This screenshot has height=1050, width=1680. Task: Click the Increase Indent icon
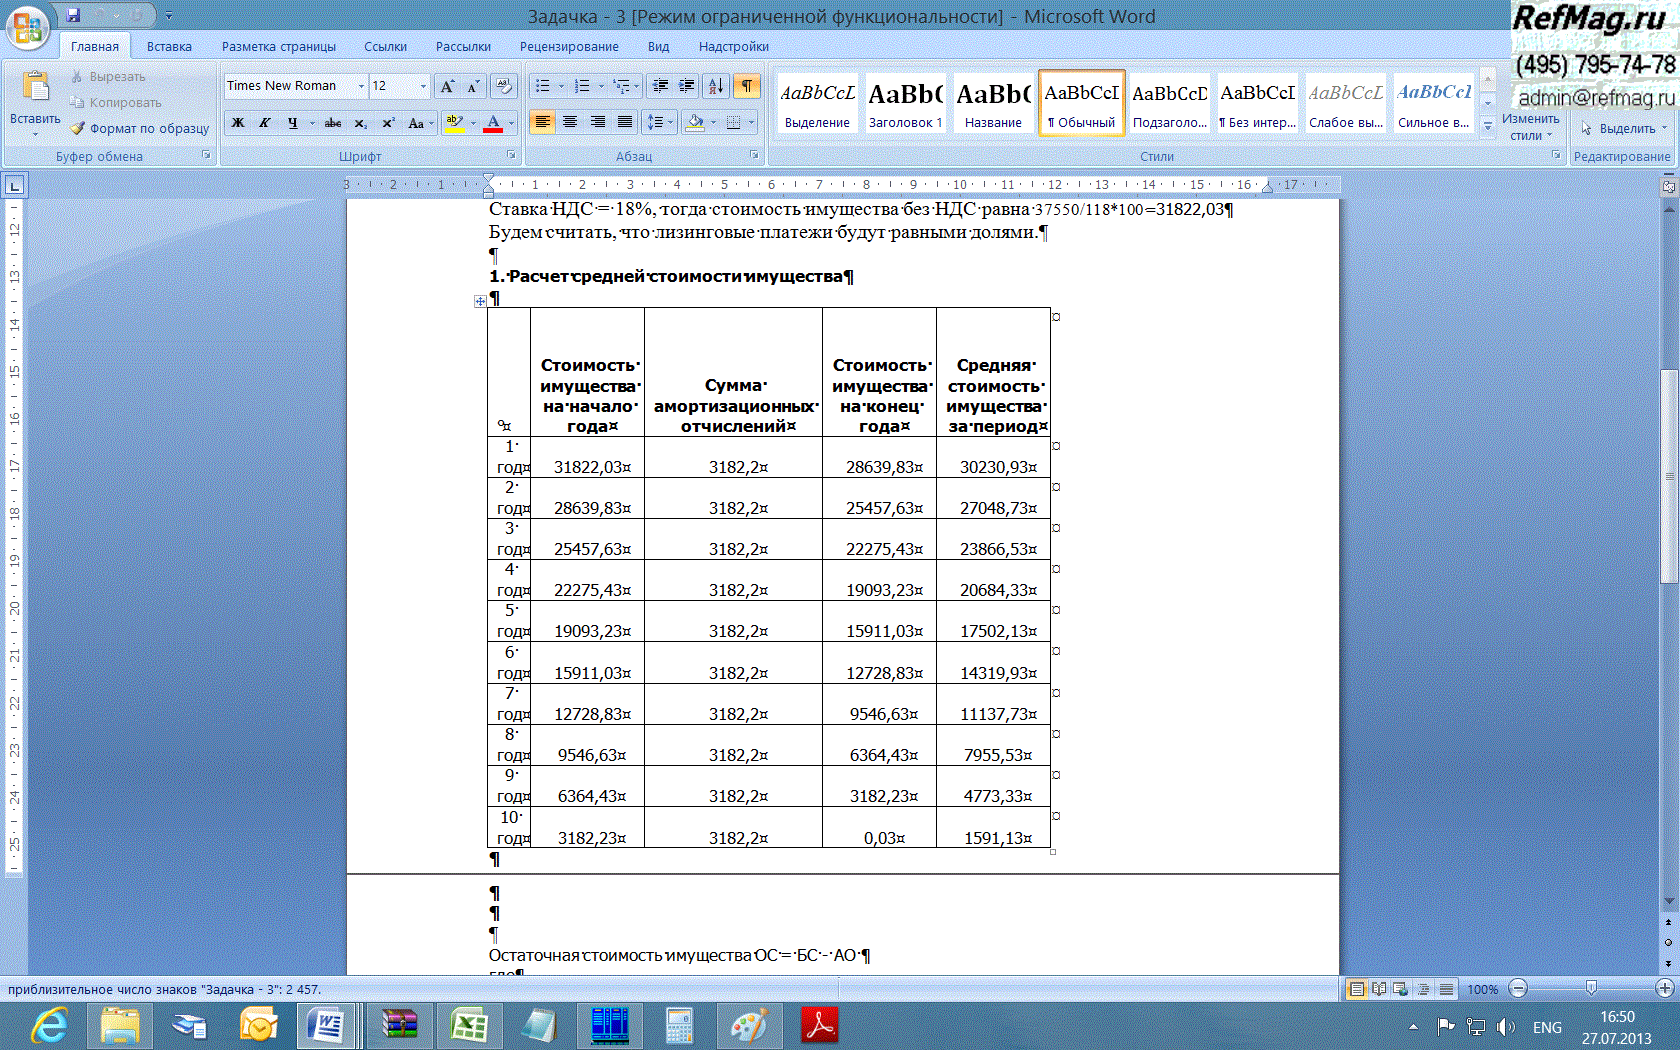click(x=686, y=86)
